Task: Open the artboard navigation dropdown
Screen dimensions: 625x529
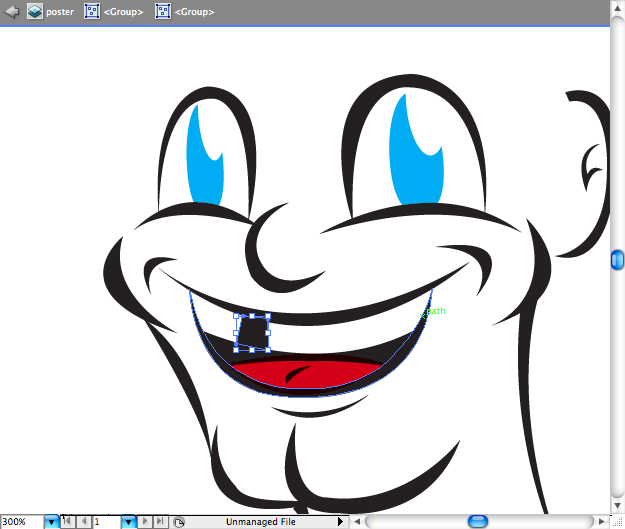Action: tap(128, 522)
